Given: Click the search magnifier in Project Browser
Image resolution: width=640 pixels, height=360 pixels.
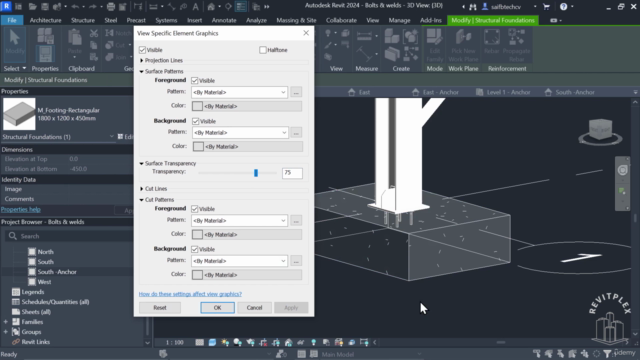Looking at the screenshot, I should pos(13,236).
